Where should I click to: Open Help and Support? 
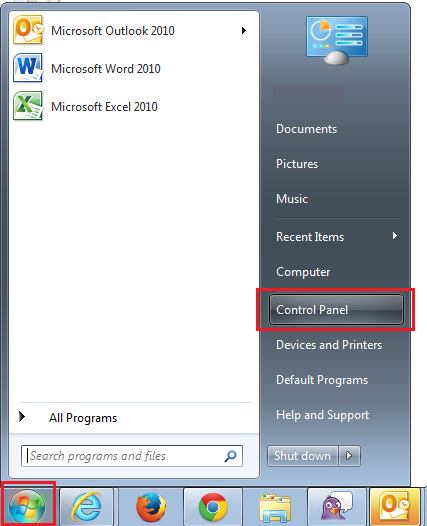click(x=322, y=415)
